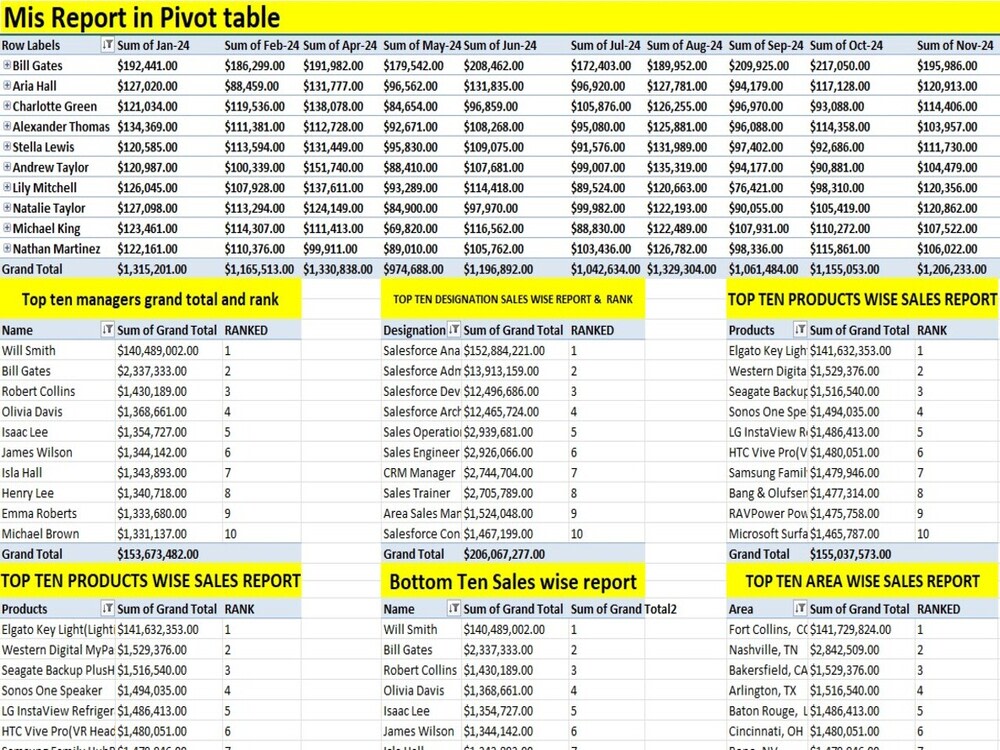
Task: Click LG InstaView Refrigerator in lower-left table
Action: point(57,711)
